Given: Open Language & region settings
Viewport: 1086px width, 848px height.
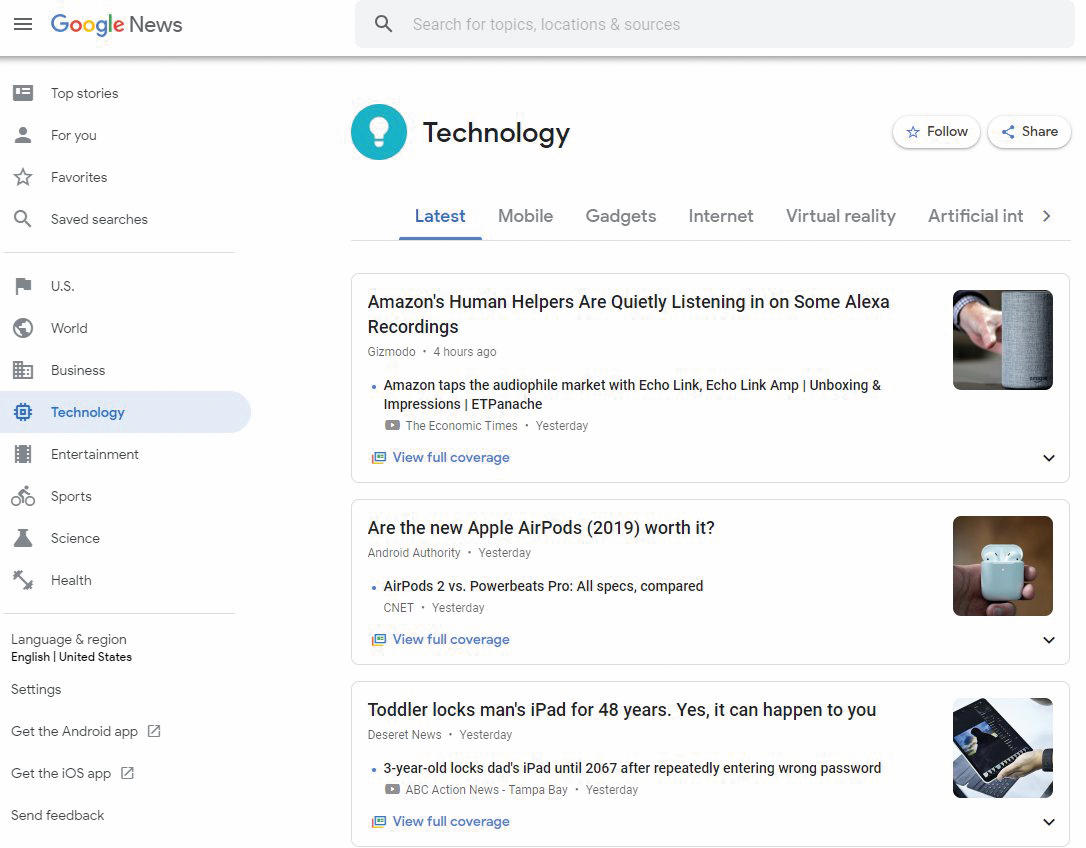Looking at the screenshot, I should (x=71, y=647).
